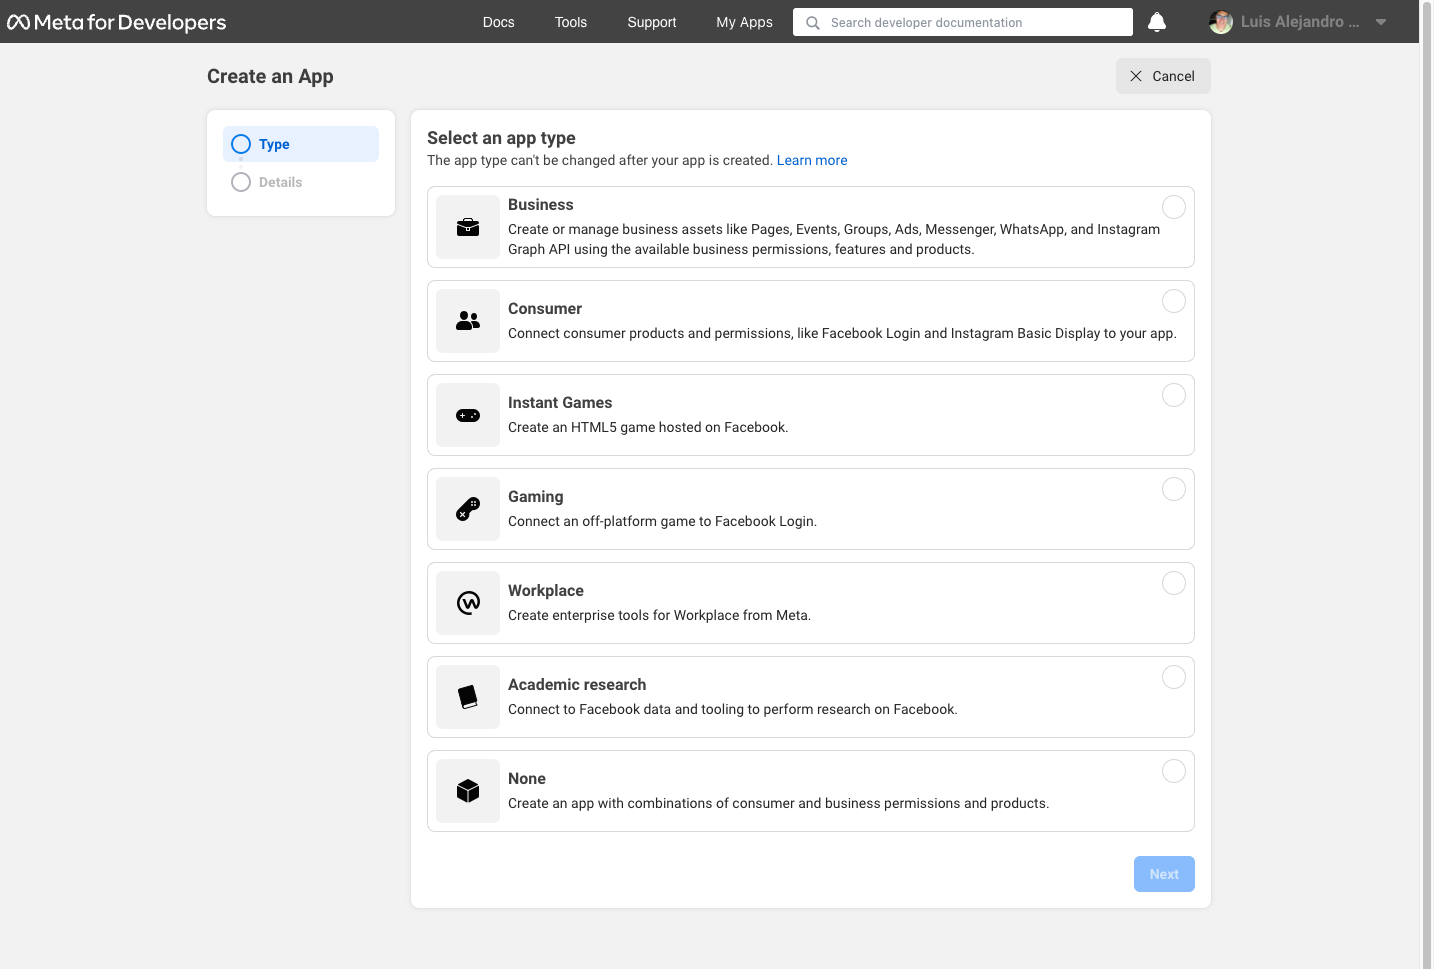Click the Luis Alejandro account name
Screen dimensions: 1434x969
(1300, 22)
